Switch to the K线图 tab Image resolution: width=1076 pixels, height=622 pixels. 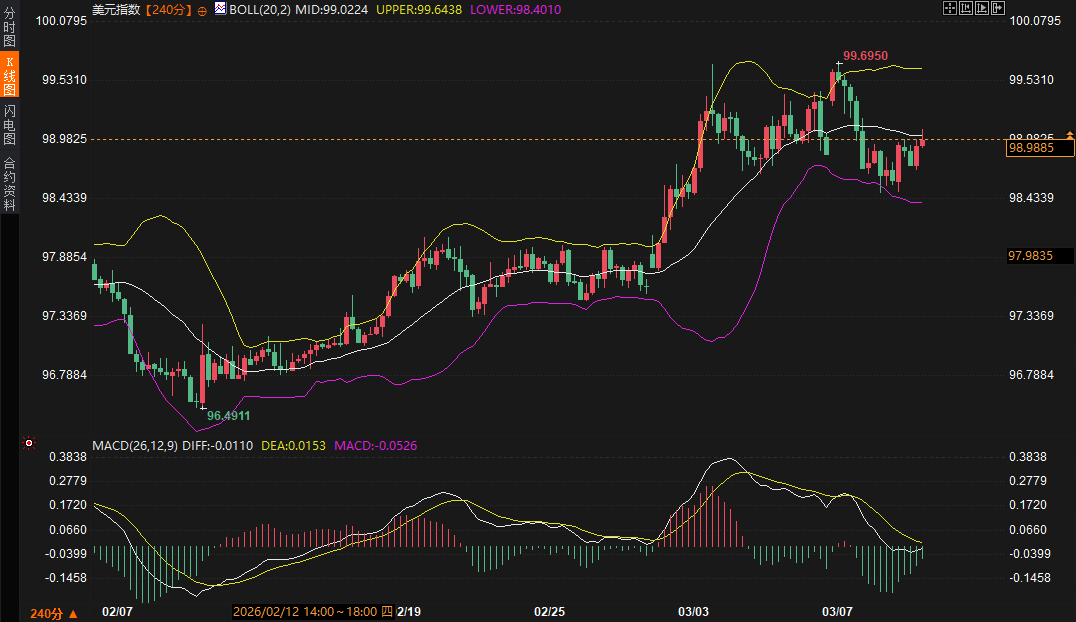click(x=9, y=73)
